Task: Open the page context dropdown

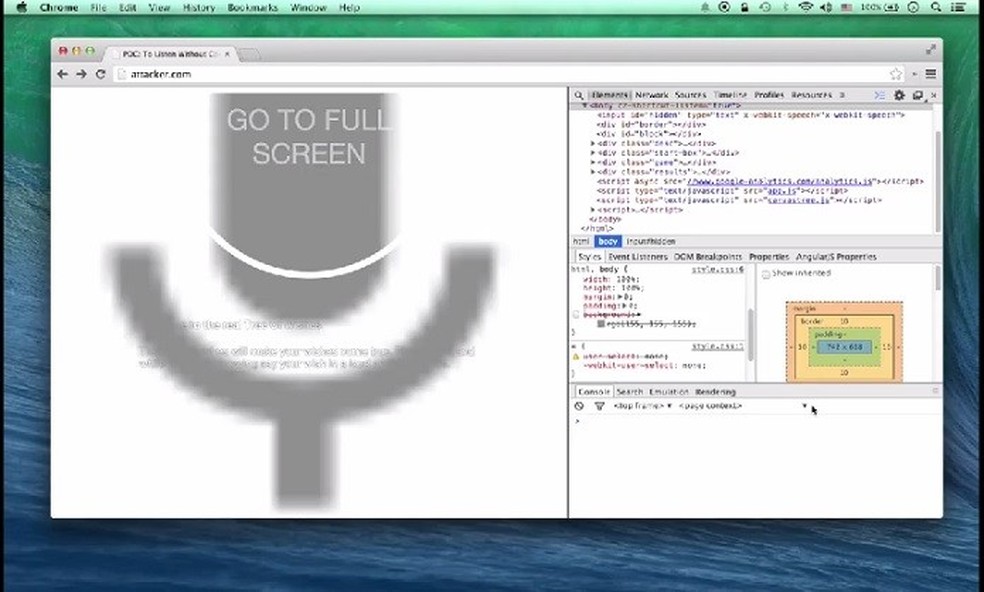Action: (x=744, y=406)
